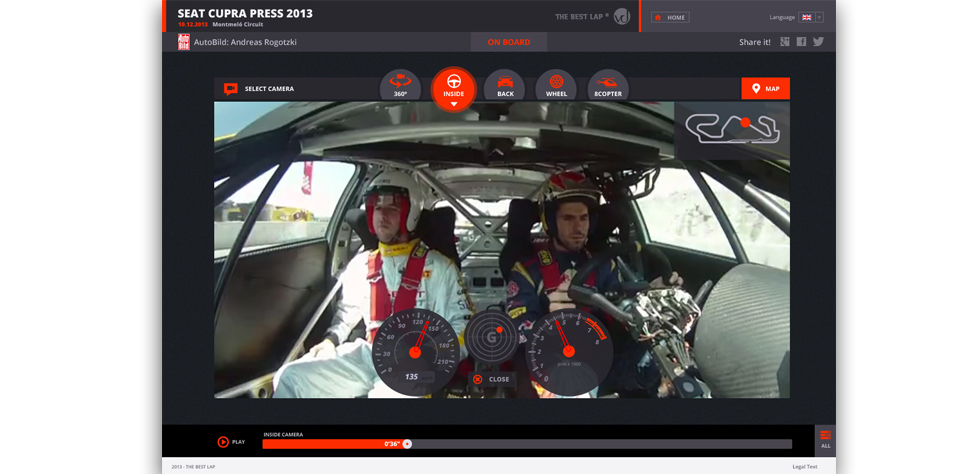Close the gauges overlay

492,379
